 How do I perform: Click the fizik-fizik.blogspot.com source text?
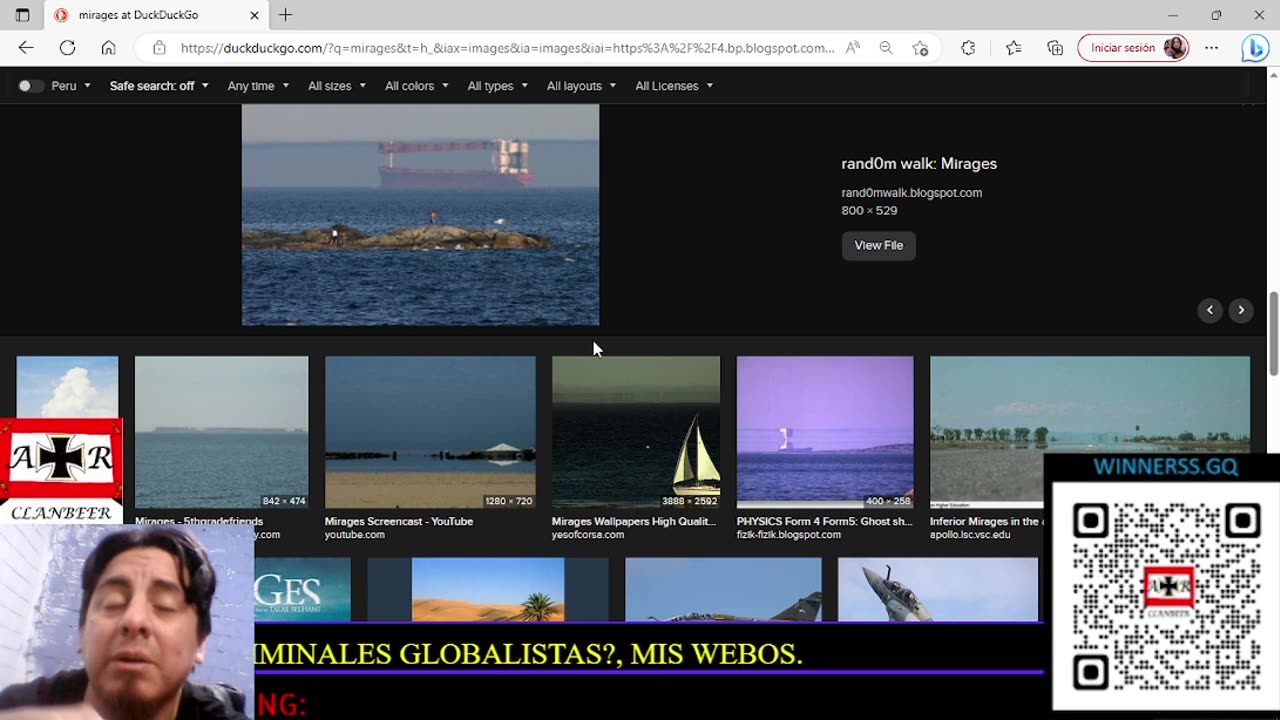789,535
